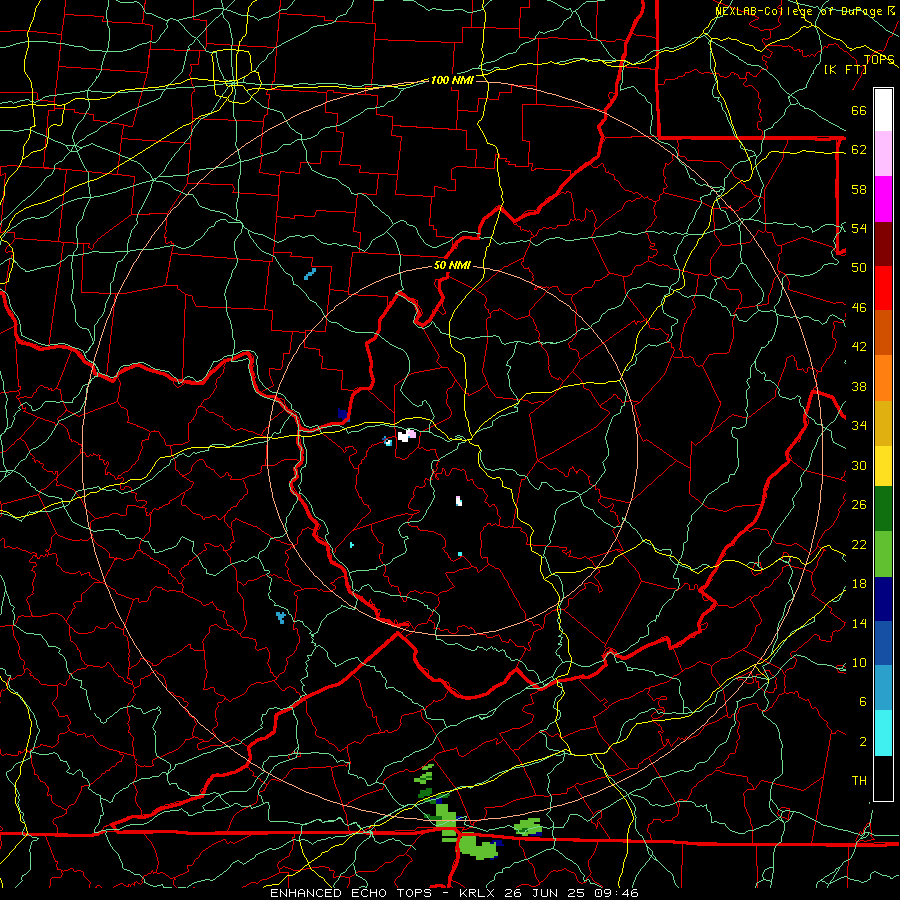Pick the sky blue legend swatch
This screenshot has height=900, width=900.
click(883, 687)
